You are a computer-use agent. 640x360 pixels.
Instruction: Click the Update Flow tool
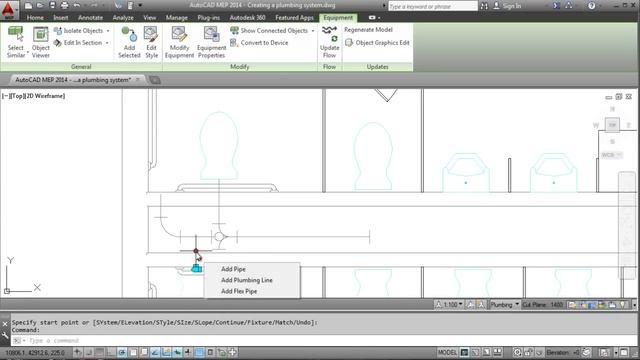click(x=329, y=42)
